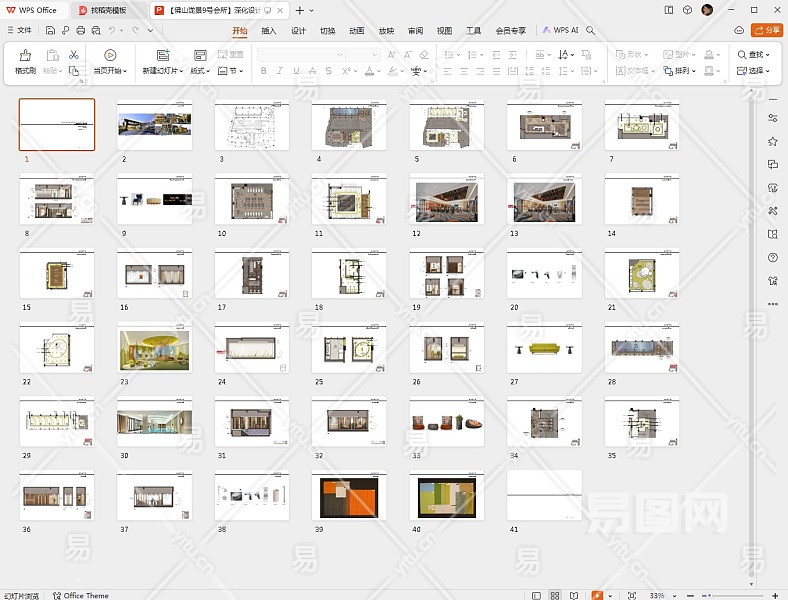Click the search magnifier icon beside WPS AI
788x600 pixels.
pyautogui.click(x=591, y=31)
